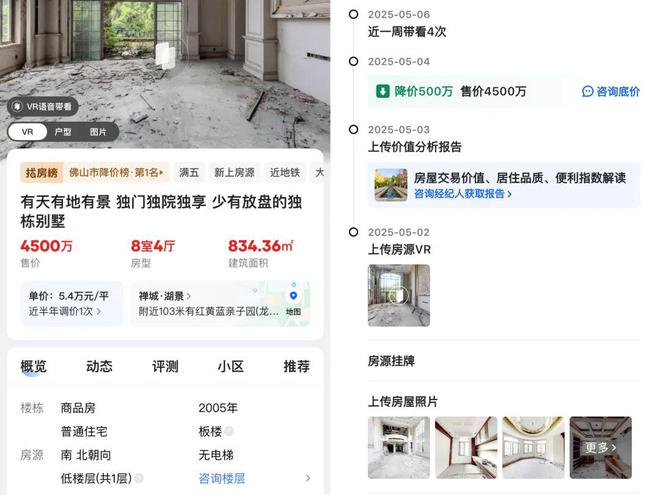This screenshot has width=660, height=495.
Task: Expand the 咨询楼层 row chevron
Action: (x=308, y=478)
